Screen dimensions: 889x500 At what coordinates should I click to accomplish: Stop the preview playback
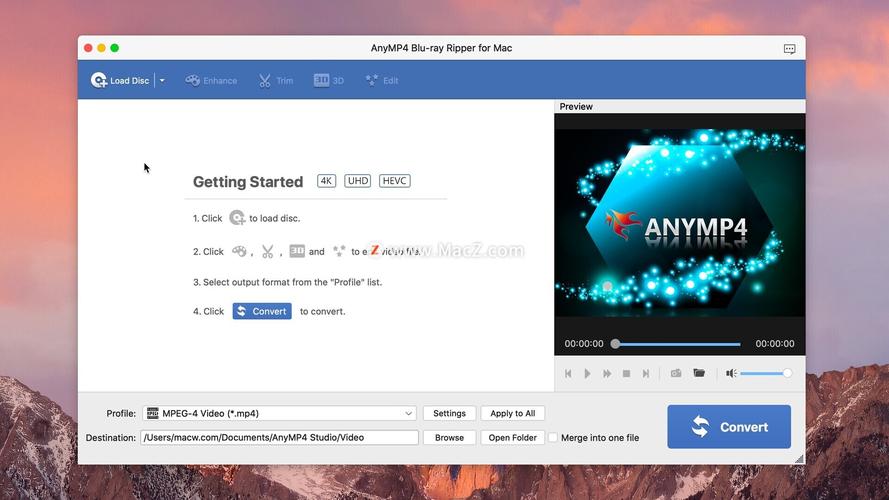(x=626, y=374)
